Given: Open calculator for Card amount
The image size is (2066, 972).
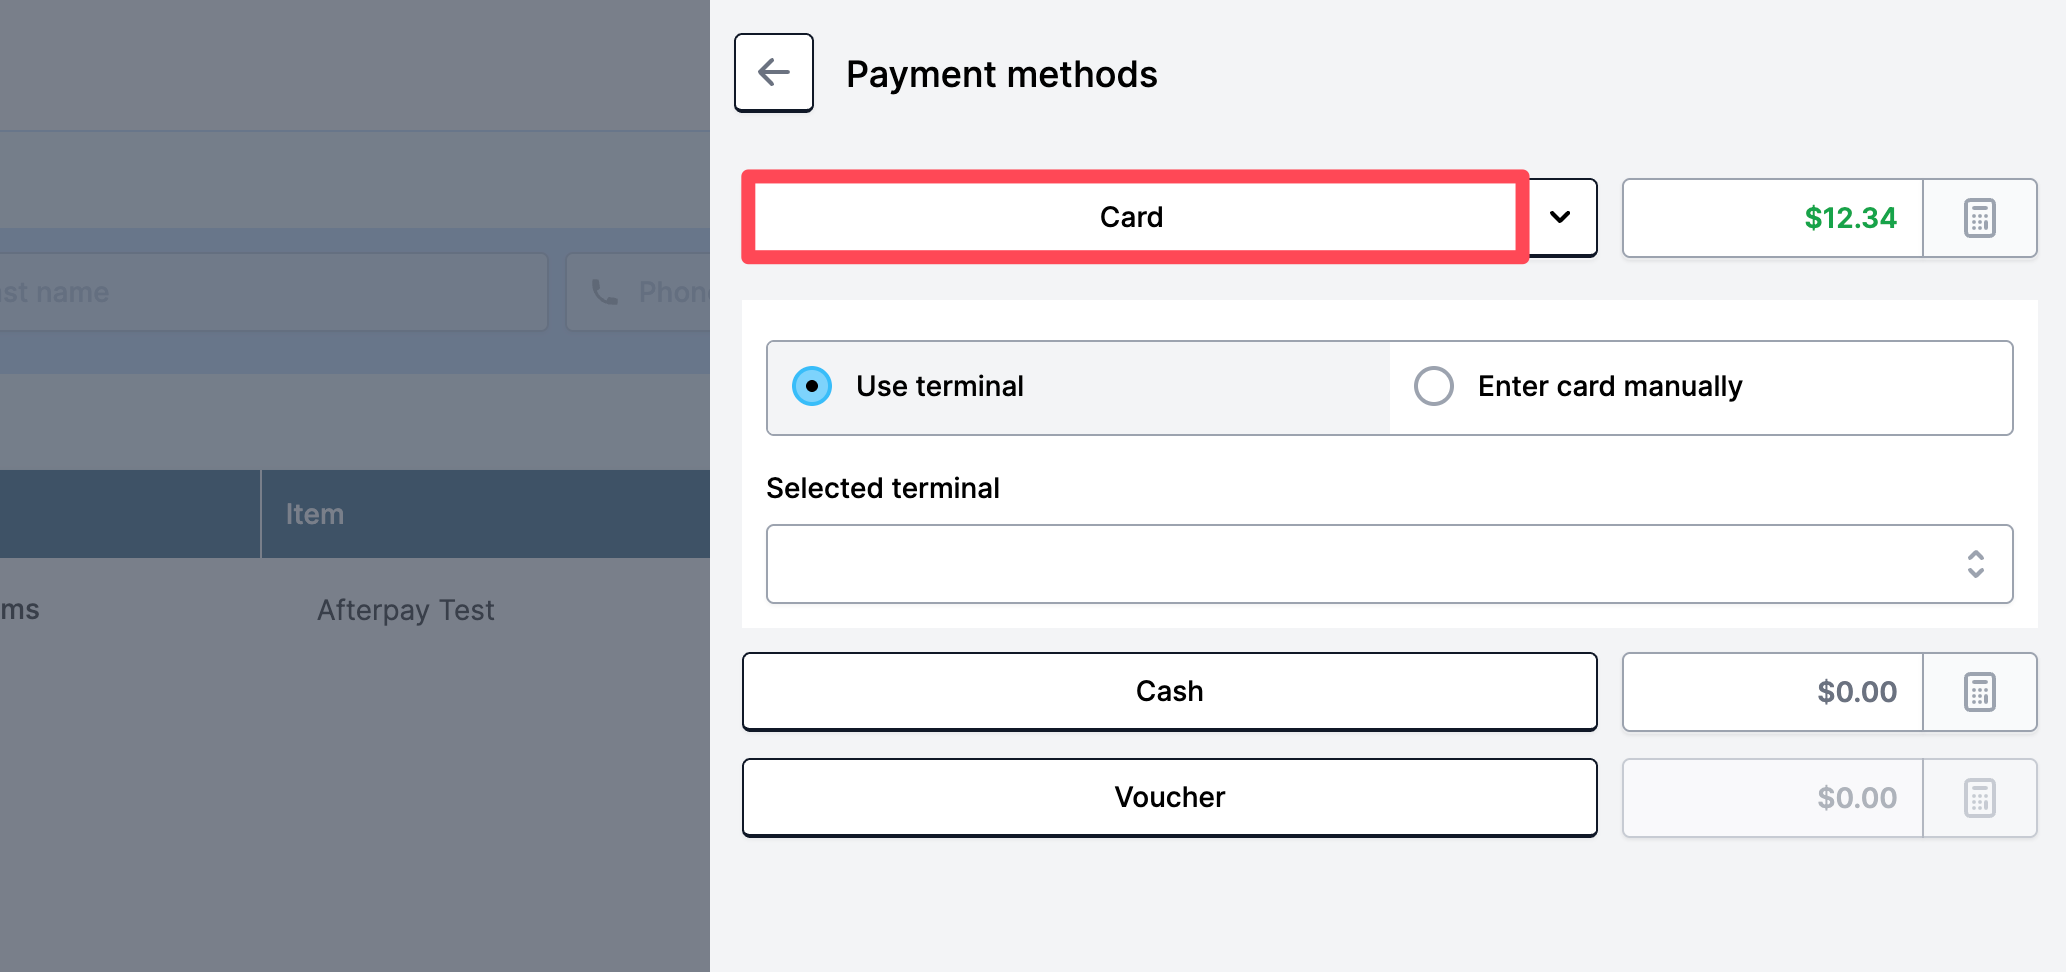Looking at the screenshot, I should point(1979,218).
